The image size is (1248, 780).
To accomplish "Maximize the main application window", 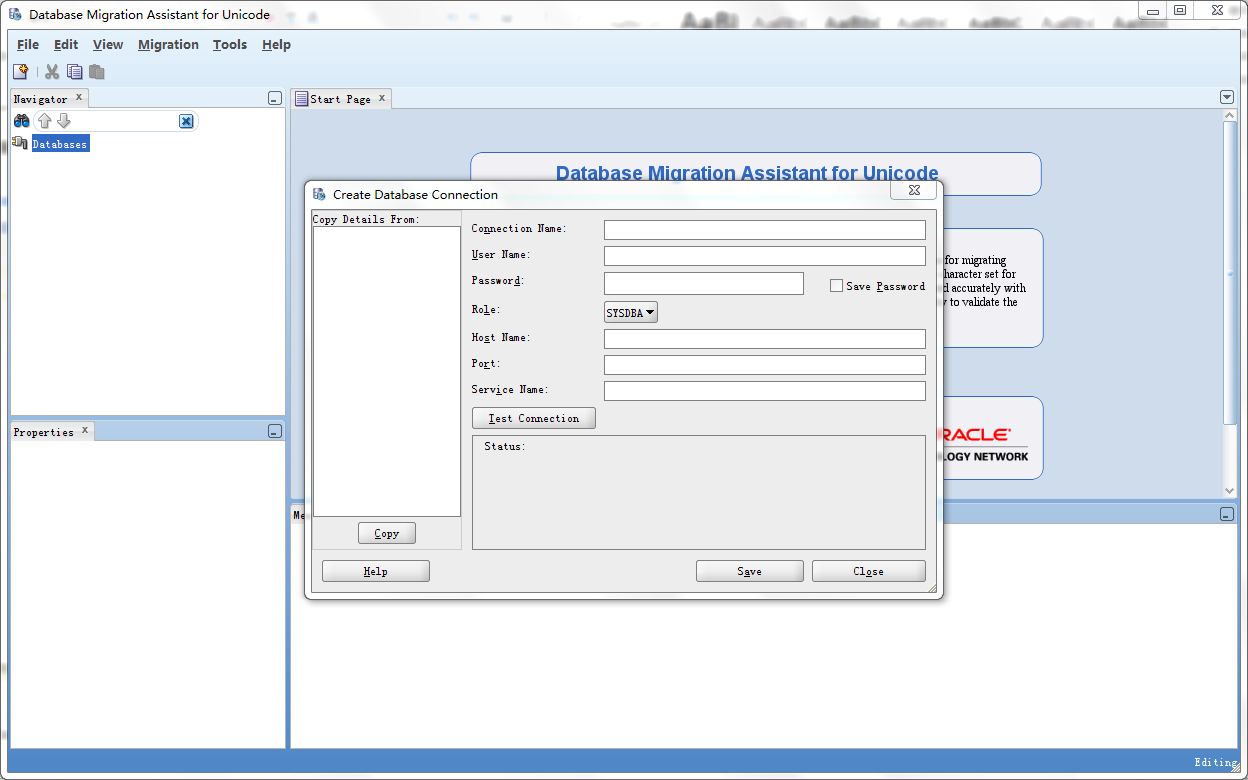I will click(x=1180, y=10).
